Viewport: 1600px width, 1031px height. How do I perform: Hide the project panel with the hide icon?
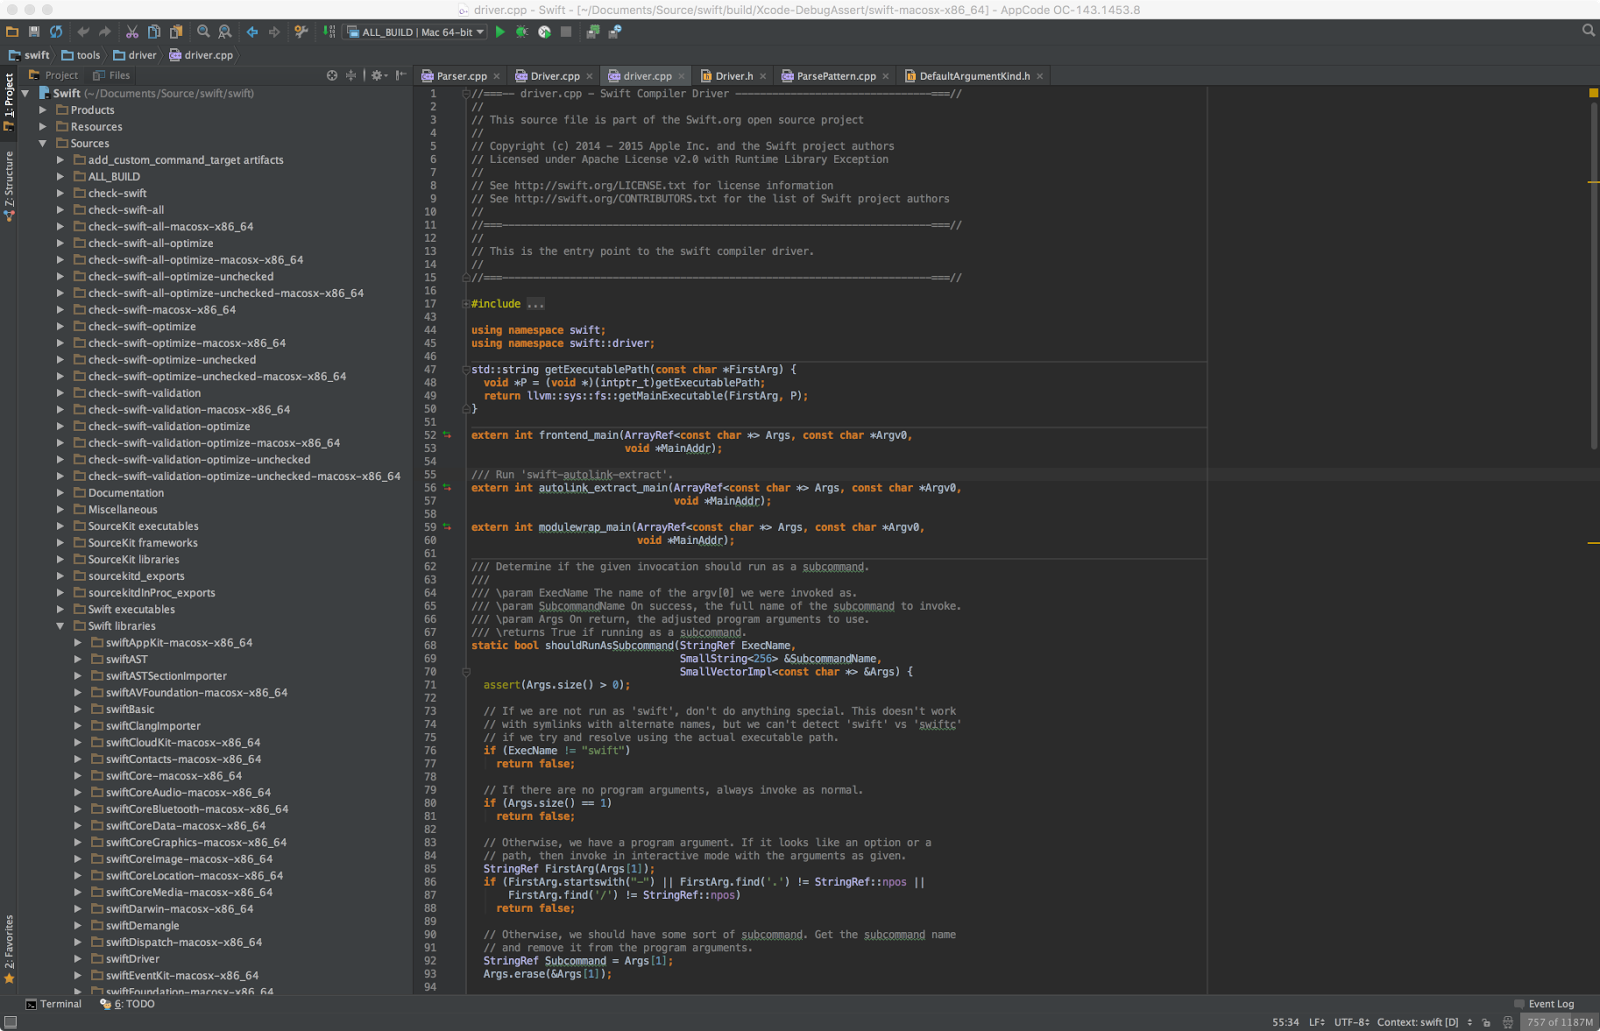click(401, 75)
